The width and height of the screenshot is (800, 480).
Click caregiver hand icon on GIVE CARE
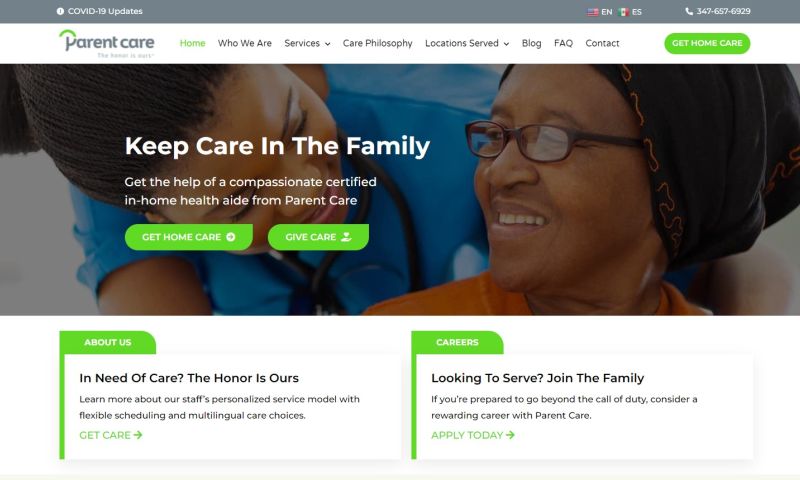pos(346,237)
